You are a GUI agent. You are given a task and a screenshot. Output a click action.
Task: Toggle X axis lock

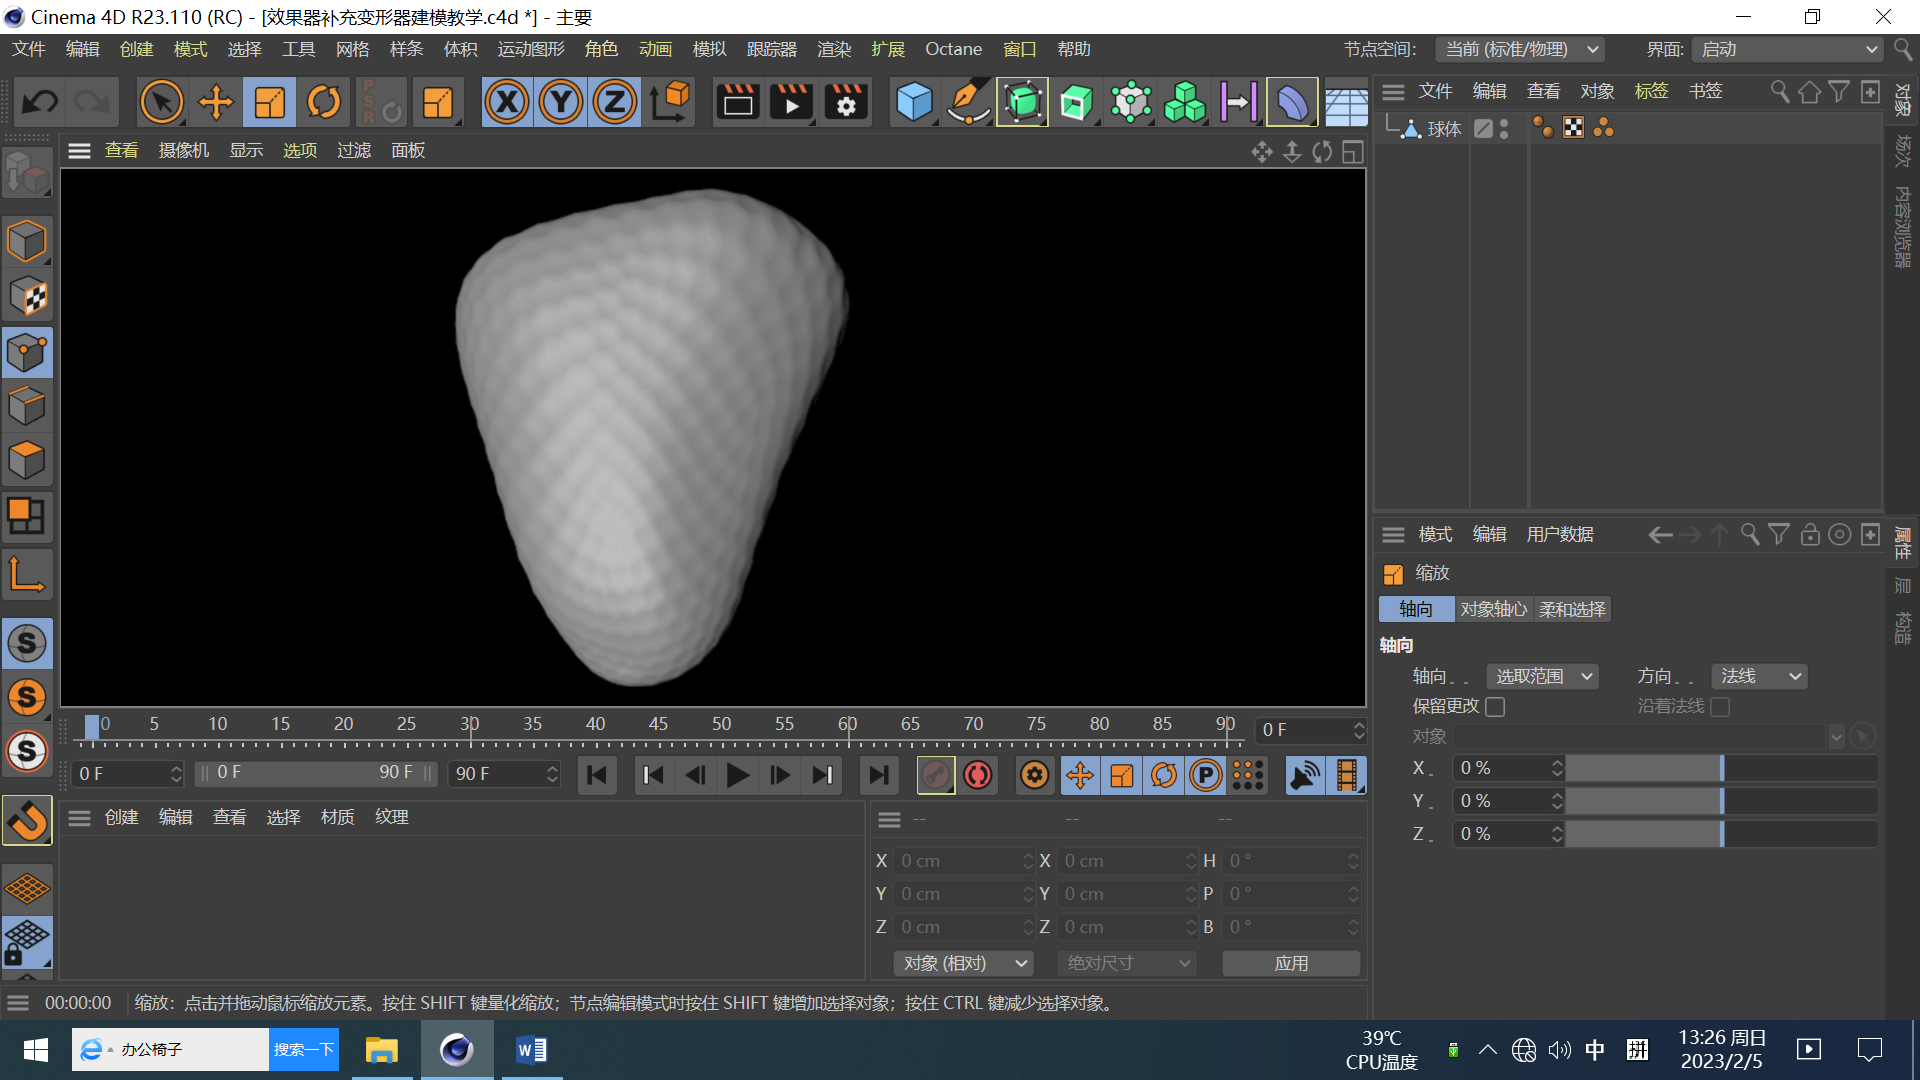(507, 102)
